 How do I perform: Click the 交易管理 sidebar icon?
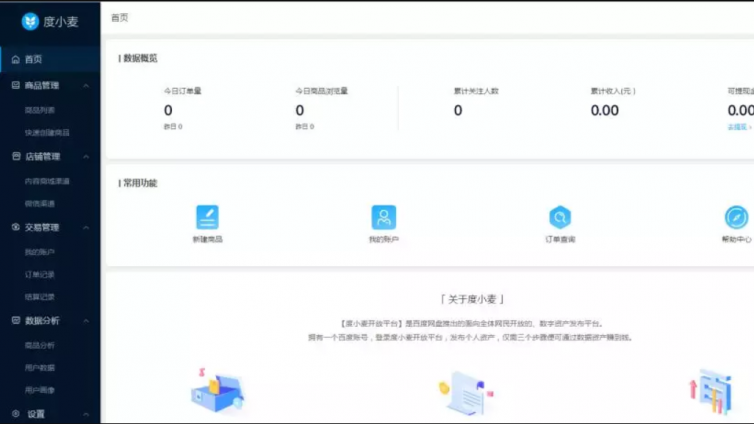pyautogui.click(x=16, y=227)
